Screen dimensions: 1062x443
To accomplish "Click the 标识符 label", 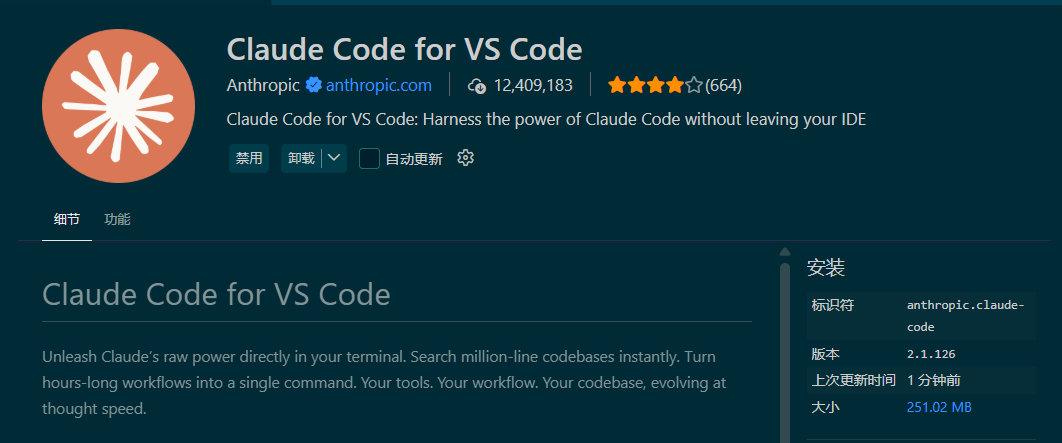I will (832, 305).
